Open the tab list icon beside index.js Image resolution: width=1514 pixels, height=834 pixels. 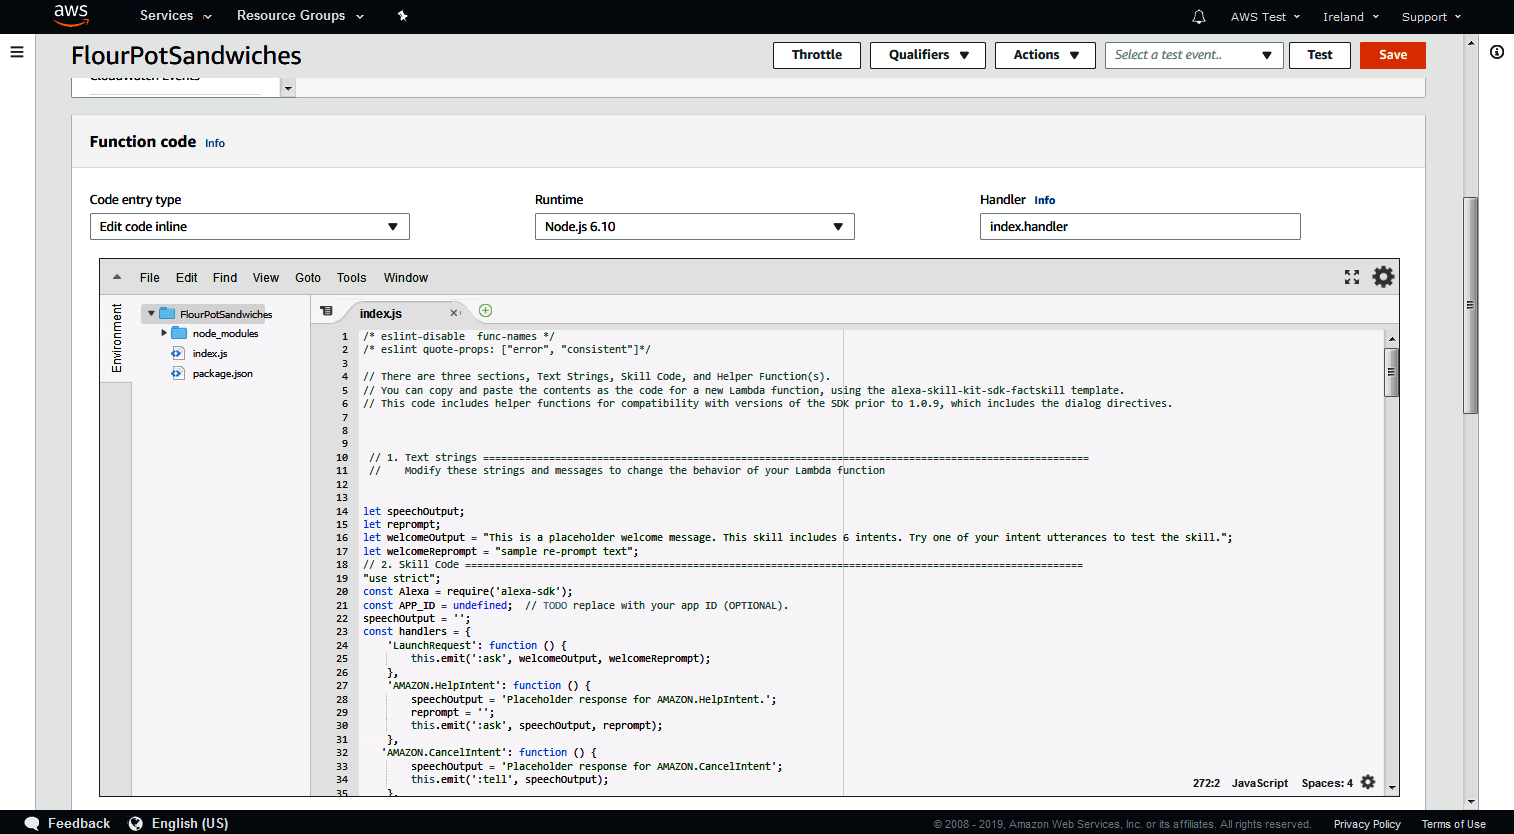[326, 312]
